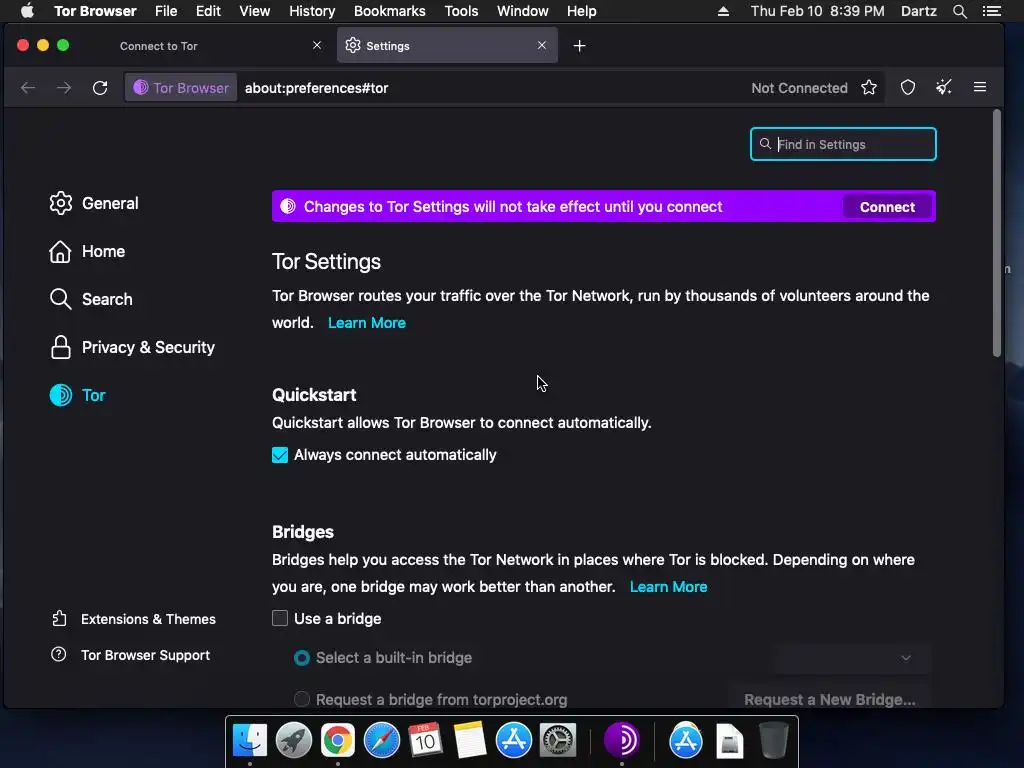The image size is (1024, 768).
Task: Click the Not Connected status label
Action: pos(799,88)
